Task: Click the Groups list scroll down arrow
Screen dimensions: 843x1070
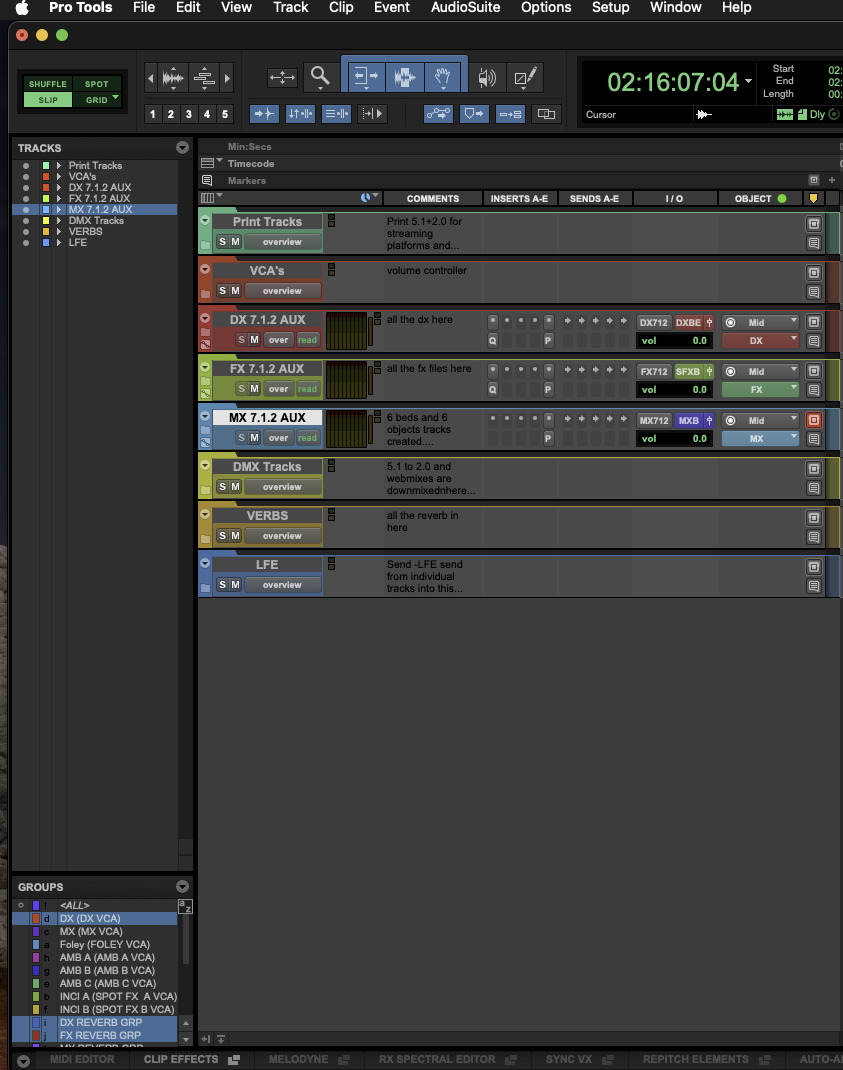Action: [186, 1039]
